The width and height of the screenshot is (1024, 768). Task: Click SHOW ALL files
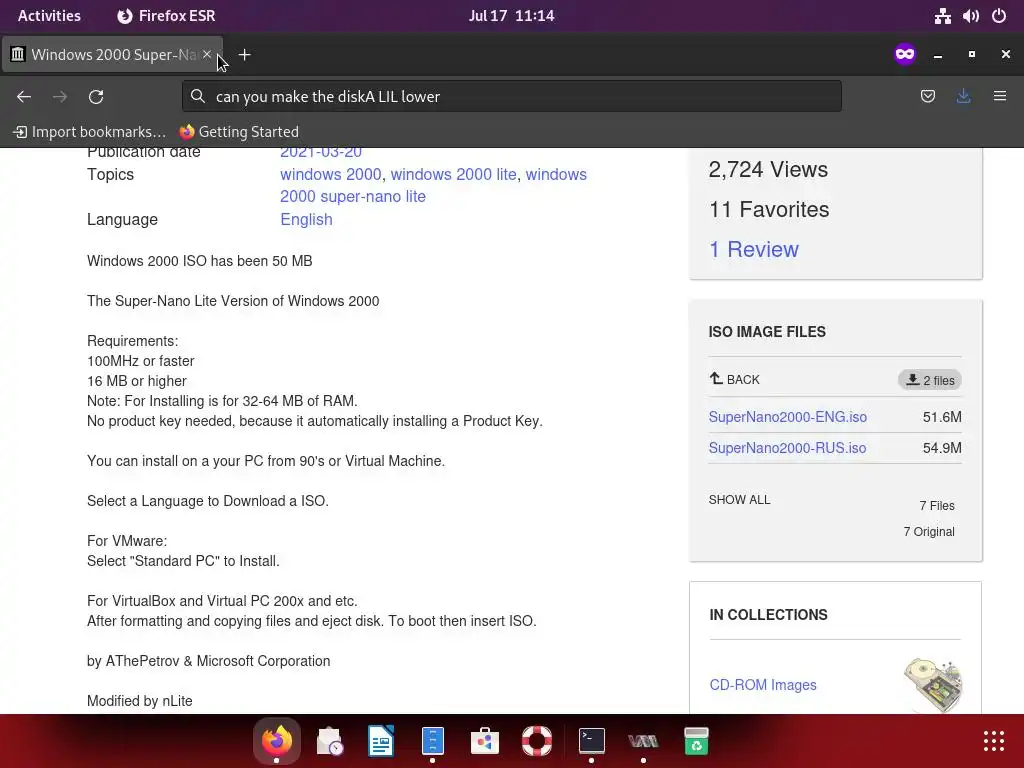point(739,500)
